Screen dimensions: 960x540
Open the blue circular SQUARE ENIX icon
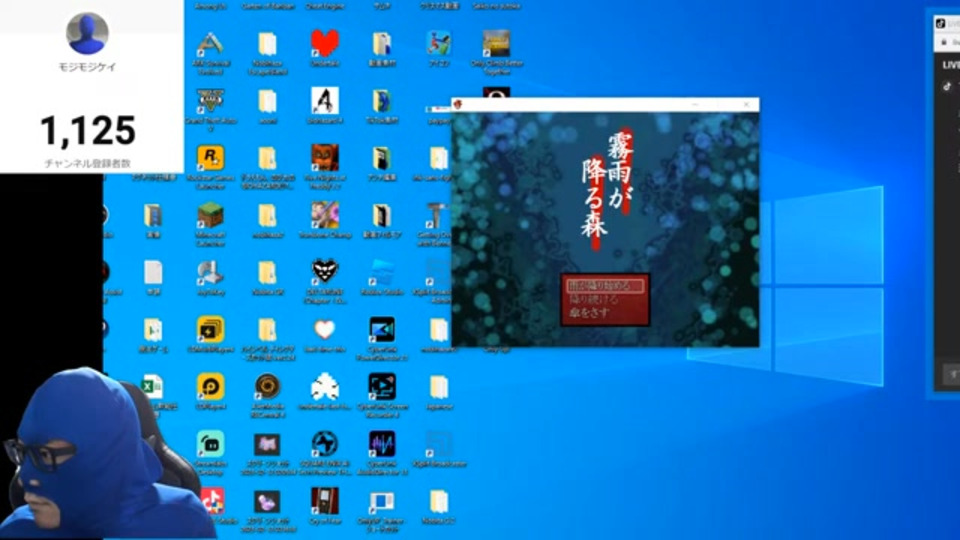coord(324,444)
